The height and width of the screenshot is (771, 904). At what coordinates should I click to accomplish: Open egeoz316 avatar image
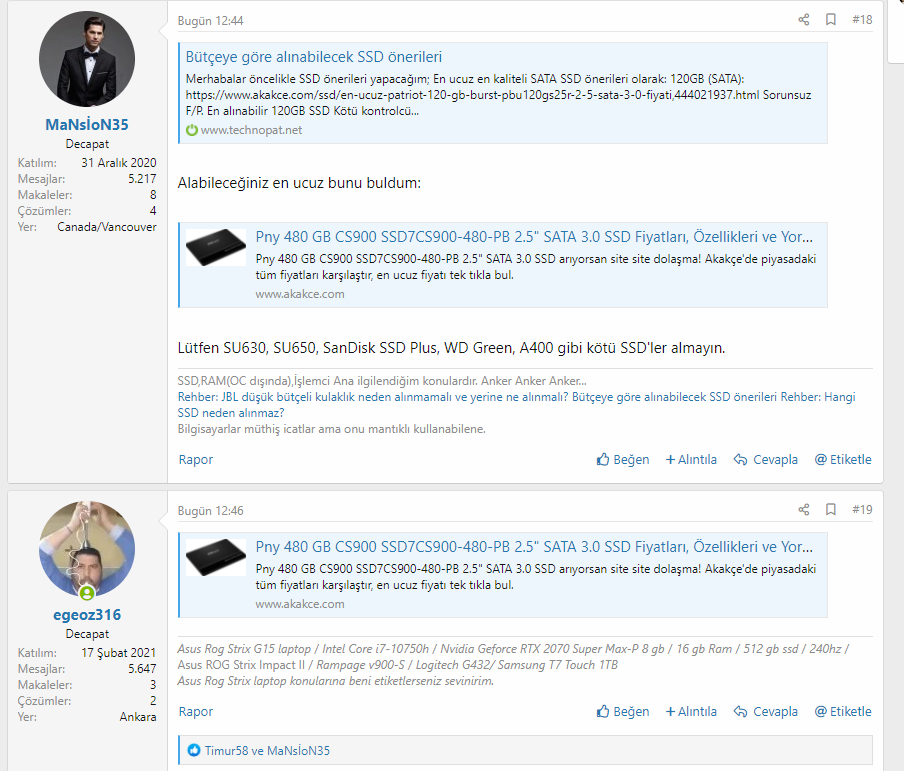coord(87,549)
